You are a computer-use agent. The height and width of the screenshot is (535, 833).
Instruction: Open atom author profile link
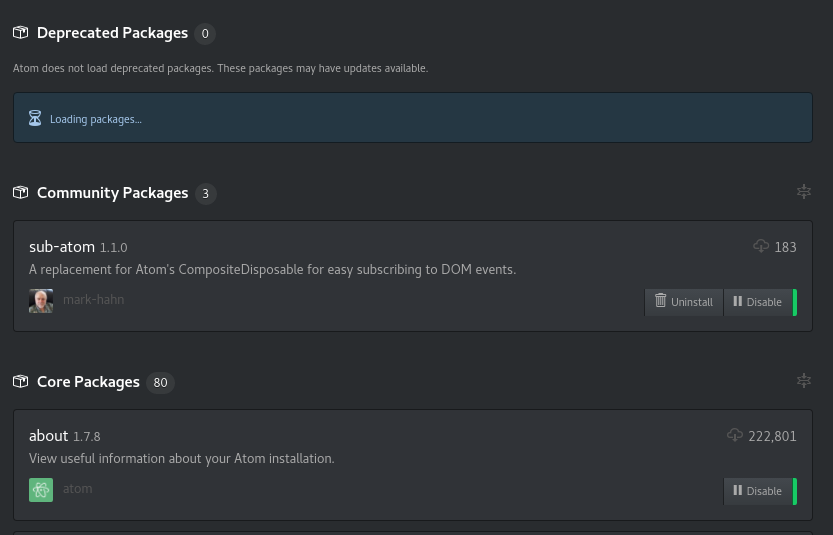78,489
